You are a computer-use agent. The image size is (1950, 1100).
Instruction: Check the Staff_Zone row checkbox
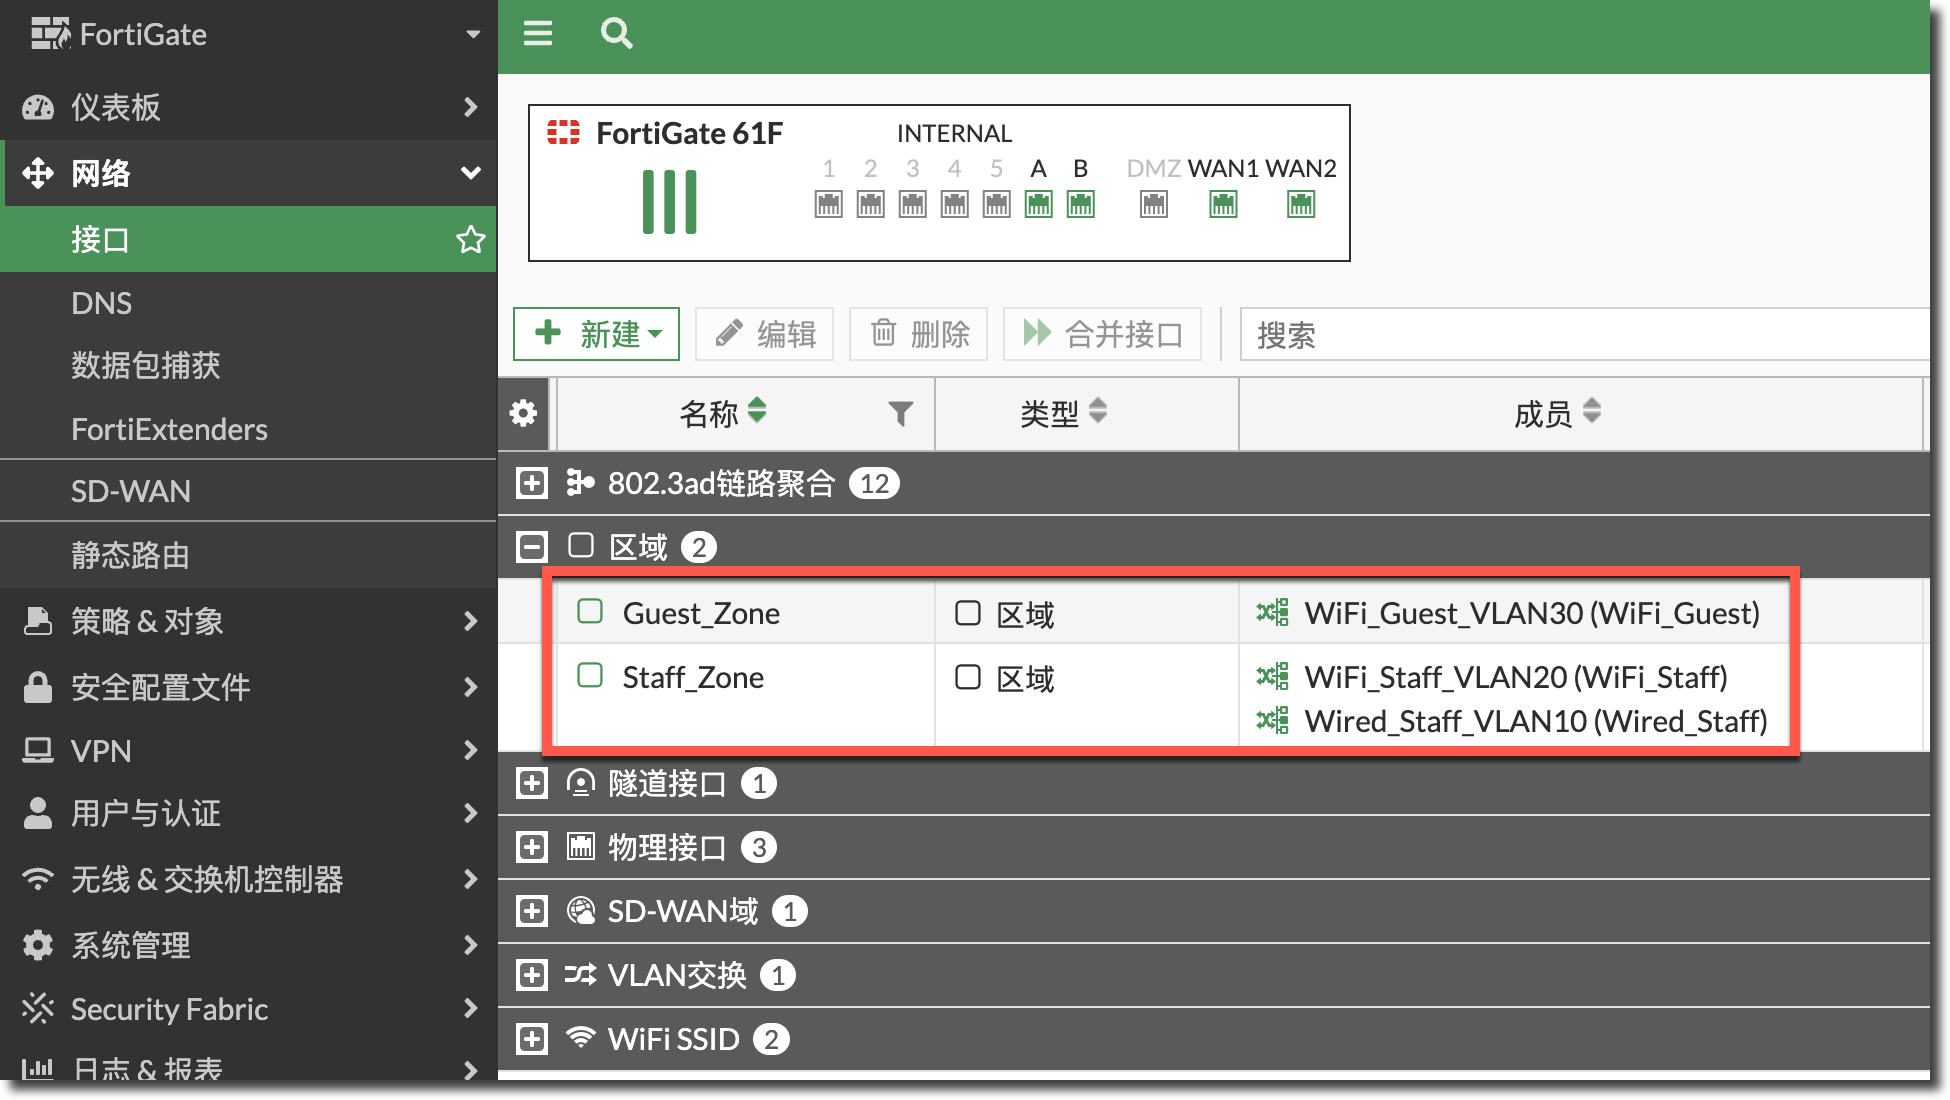click(590, 676)
